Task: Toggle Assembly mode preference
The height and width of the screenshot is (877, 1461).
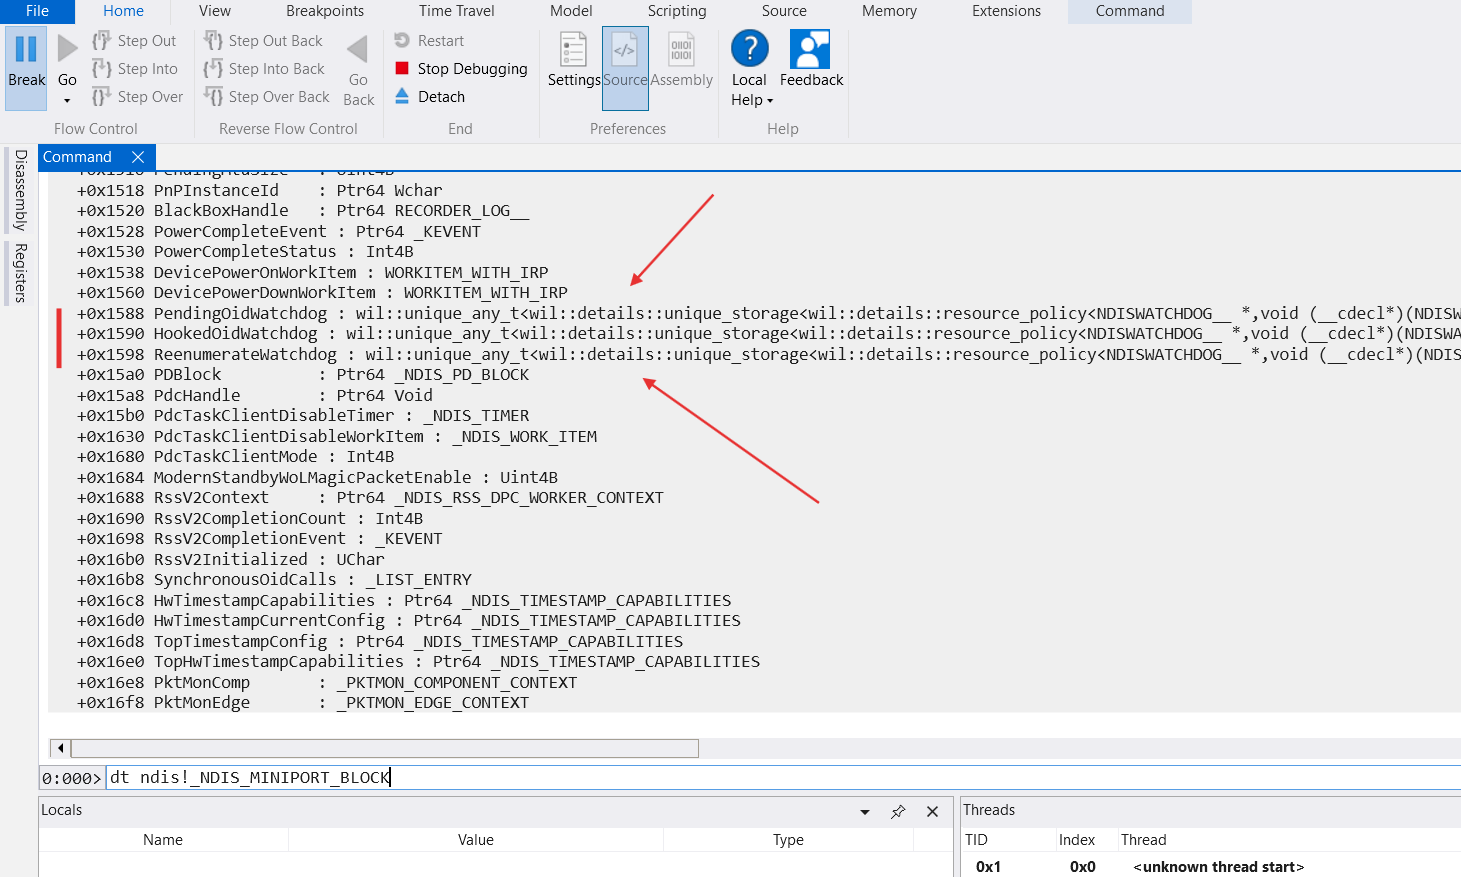Action: click(x=681, y=50)
